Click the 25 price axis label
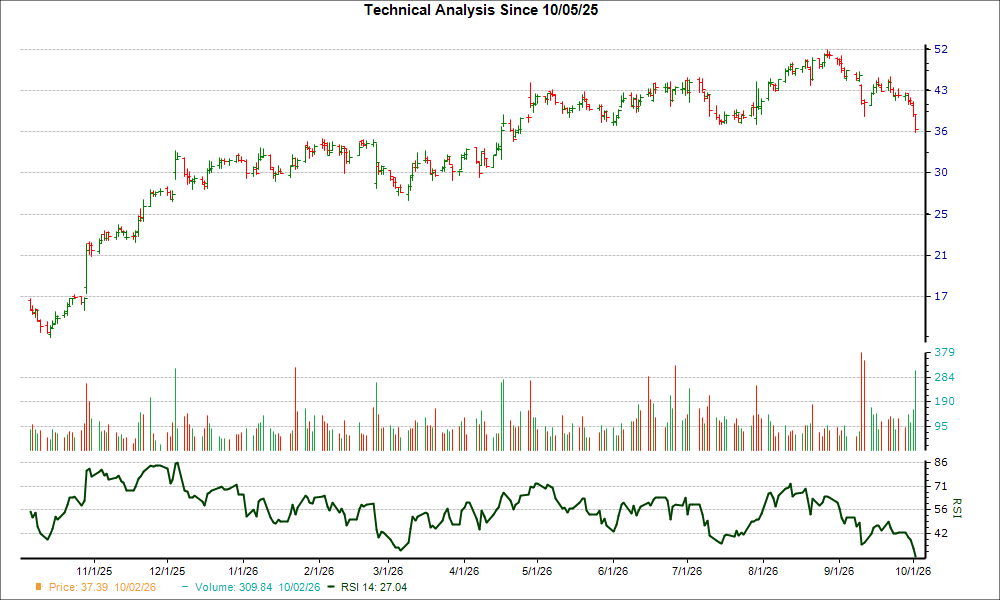The height and width of the screenshot is (600, 1000). [941, 214]
